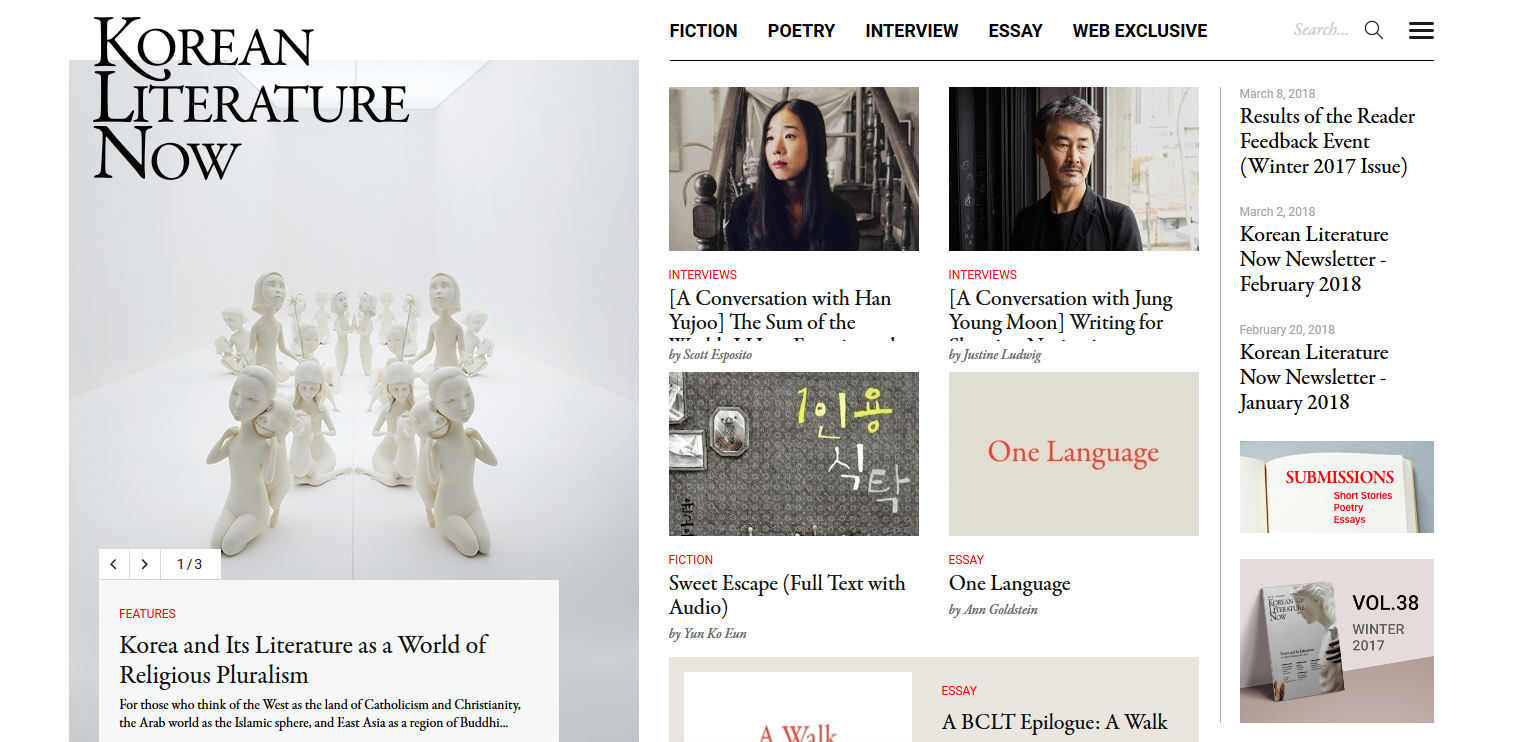Click the search magnifying glass icon
The image size is (1519, 742).
coord(1374,30)
